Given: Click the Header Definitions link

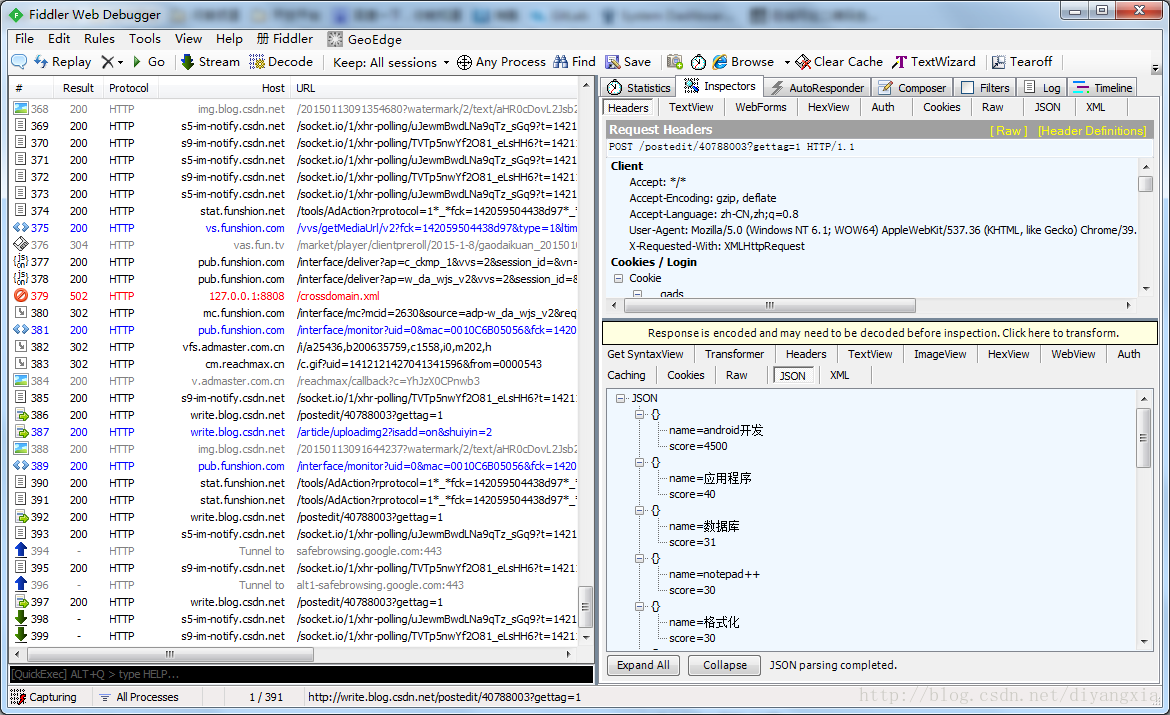Looking at the screenshot, I should coord(1092,131).
